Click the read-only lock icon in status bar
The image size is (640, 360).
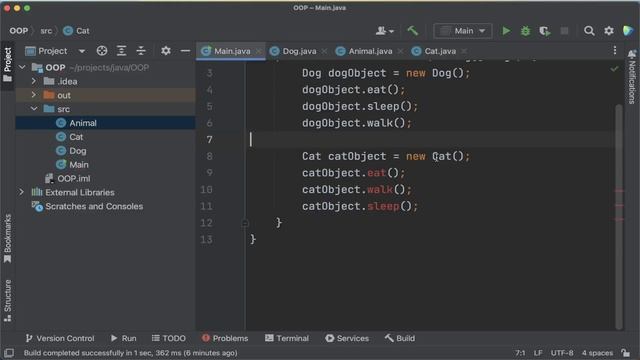(x=625, y=353)
